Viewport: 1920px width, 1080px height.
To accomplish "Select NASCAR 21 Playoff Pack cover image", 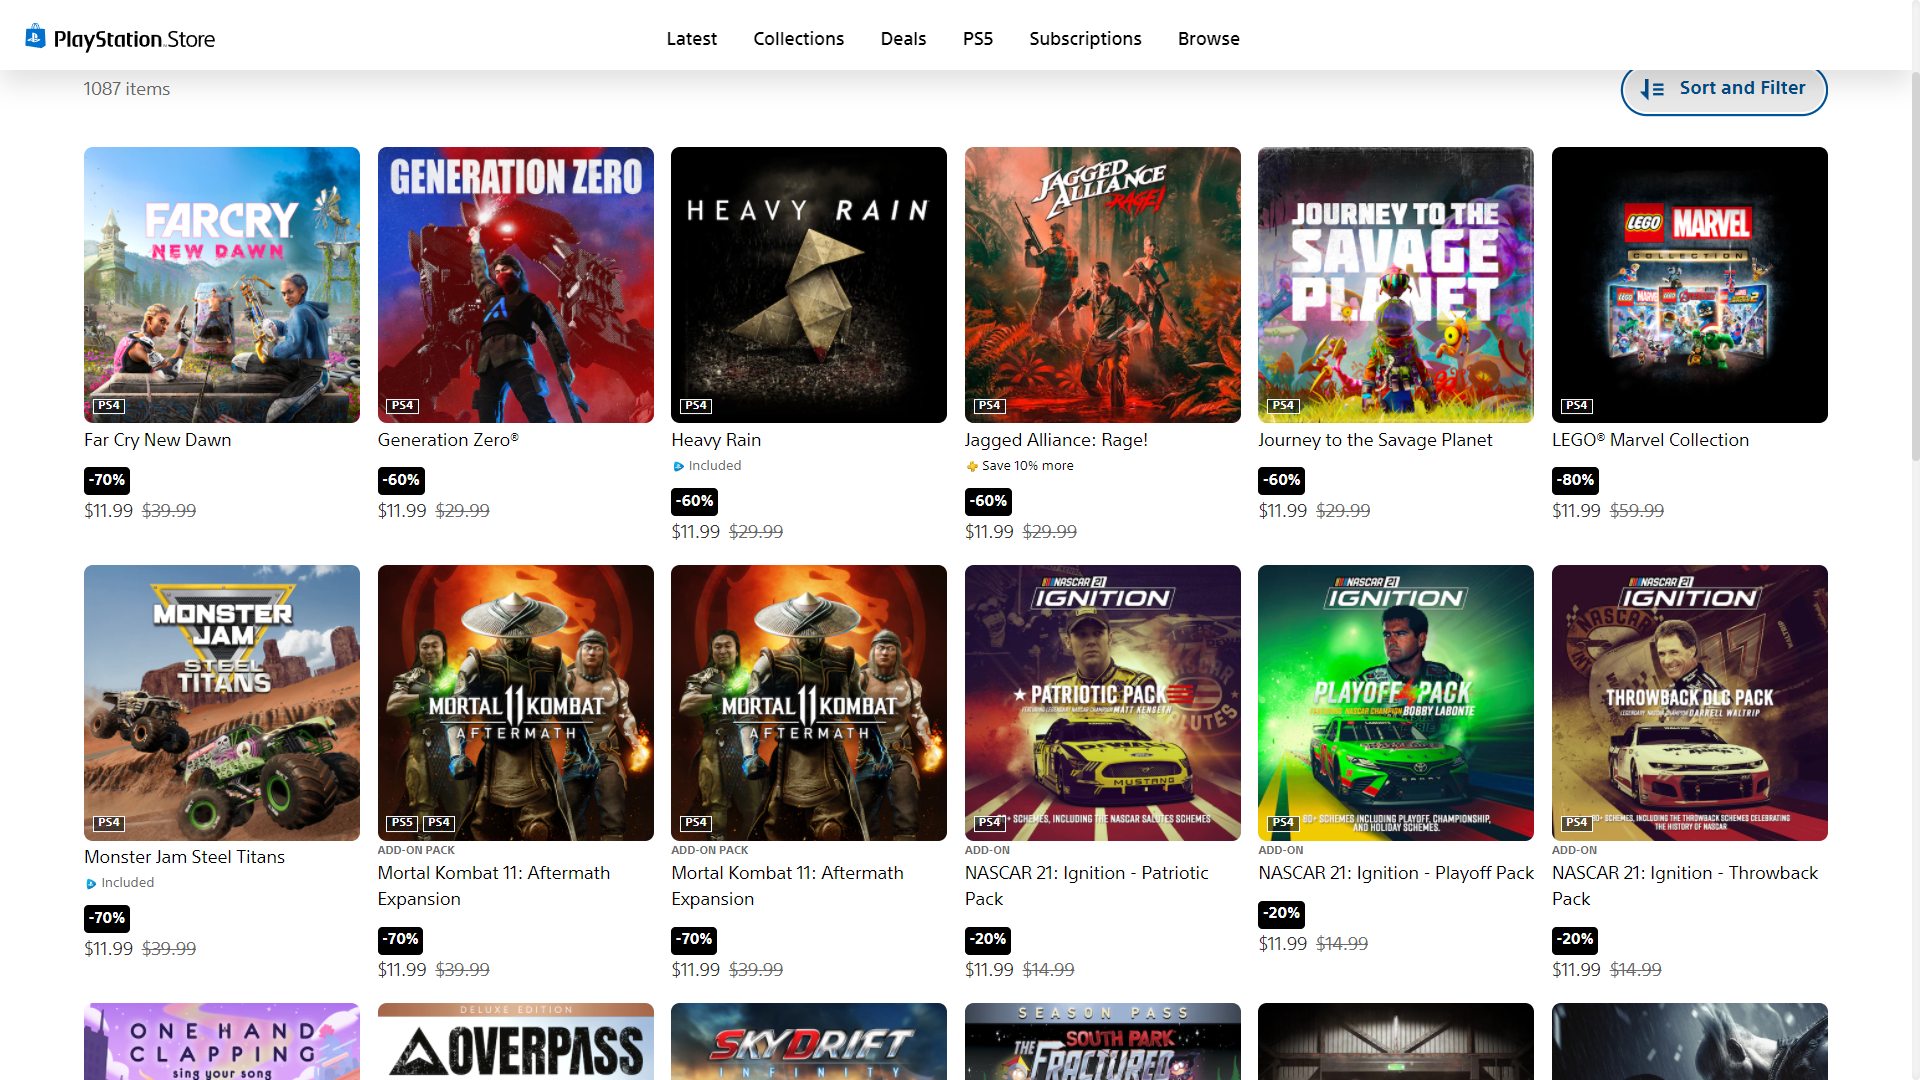I will coord(1395,702).
